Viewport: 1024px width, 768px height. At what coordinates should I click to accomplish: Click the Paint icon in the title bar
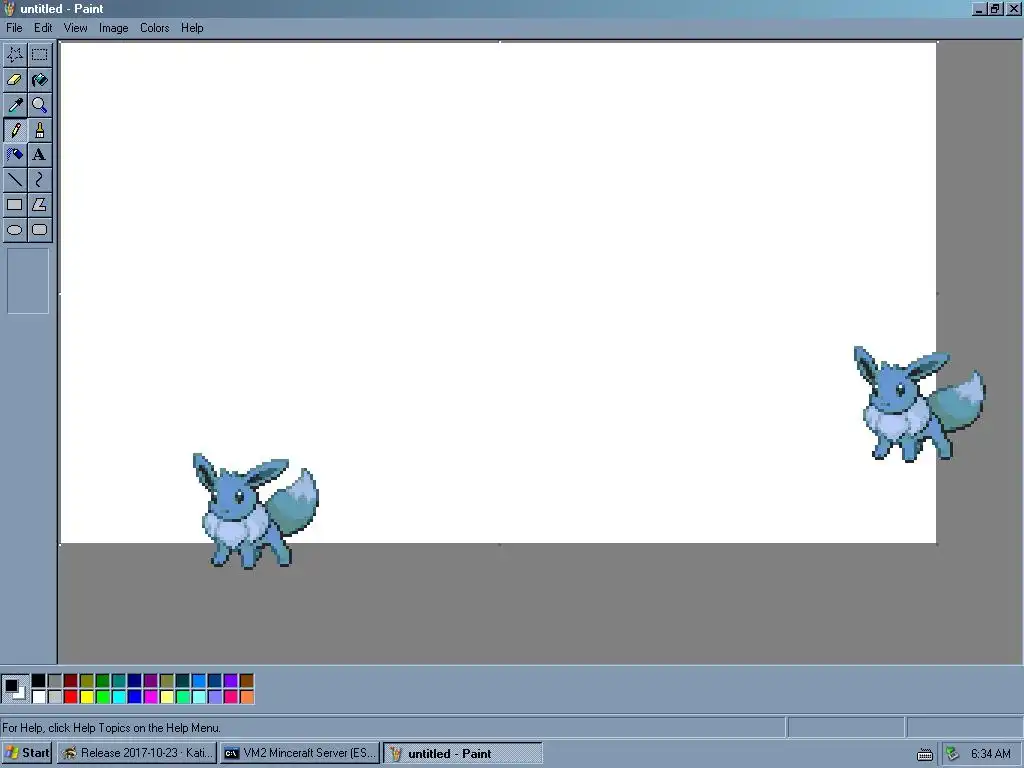9,8
